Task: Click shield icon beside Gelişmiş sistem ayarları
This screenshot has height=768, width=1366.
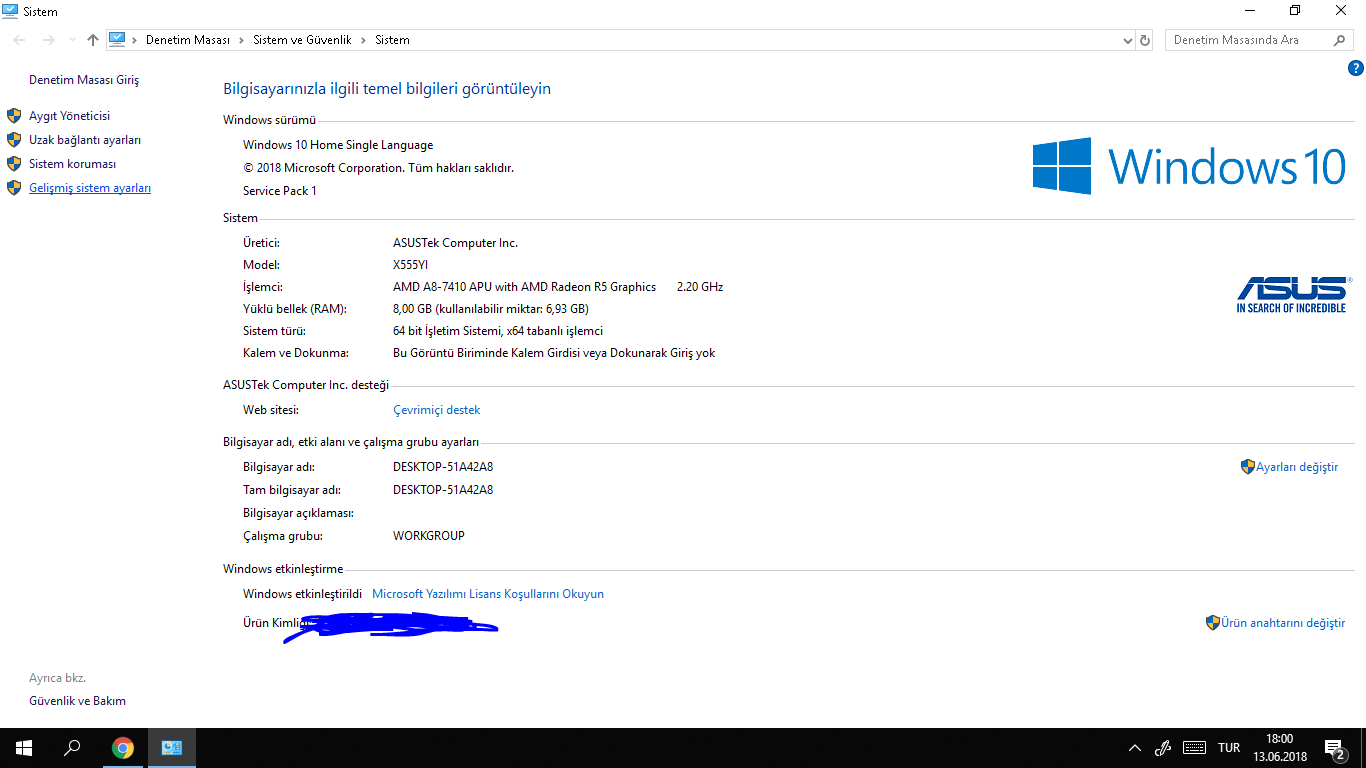Action: [14, 188]
